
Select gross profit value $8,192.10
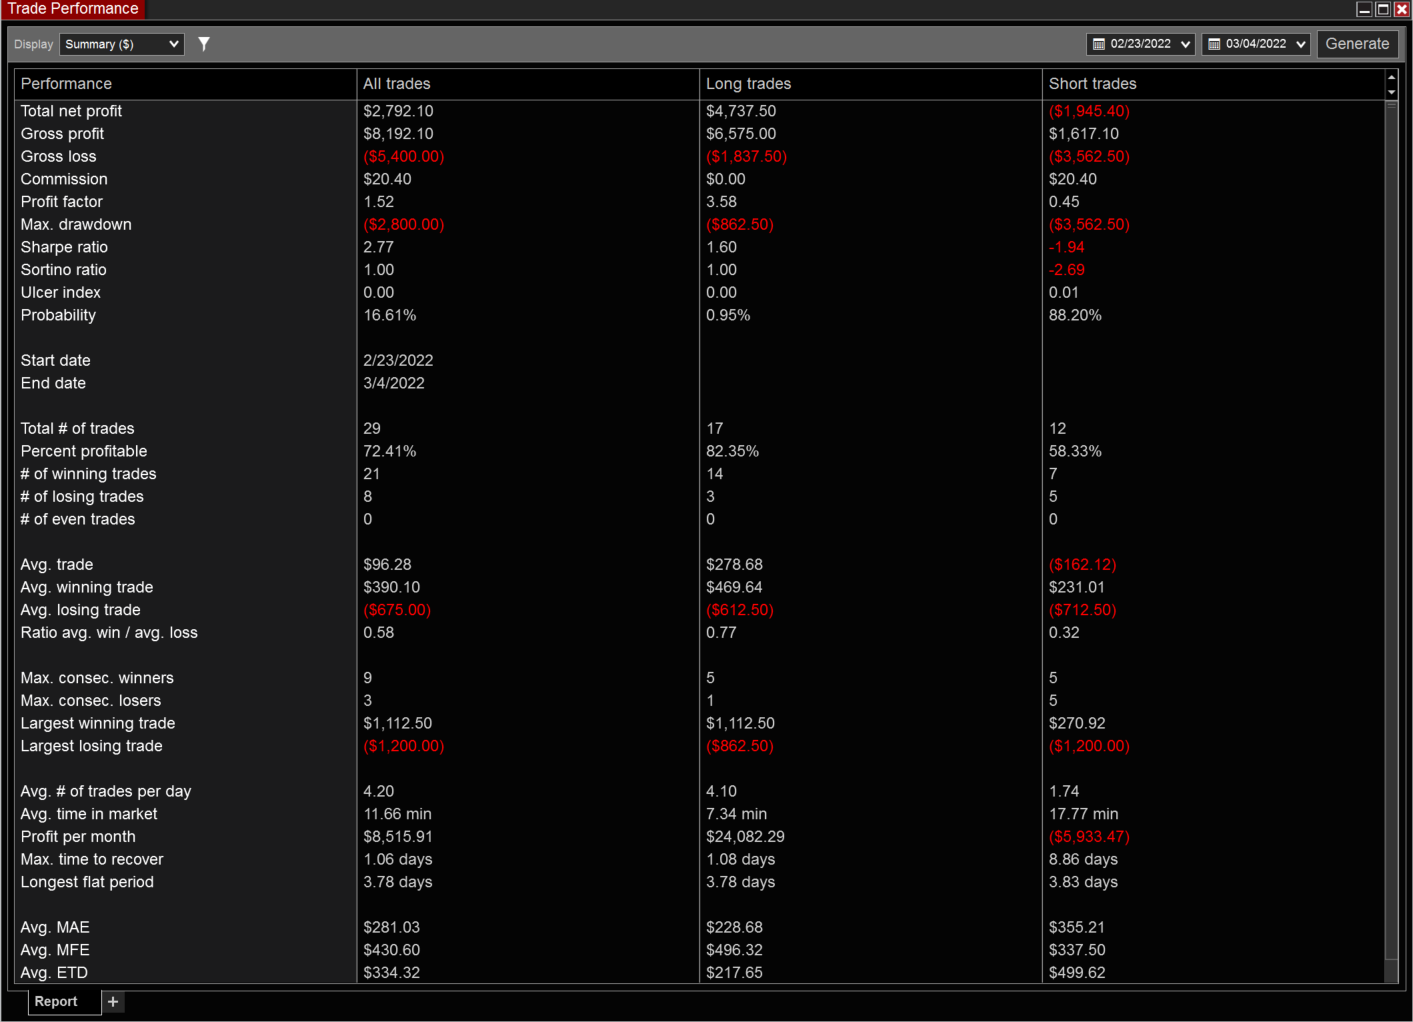coord(398,134)
